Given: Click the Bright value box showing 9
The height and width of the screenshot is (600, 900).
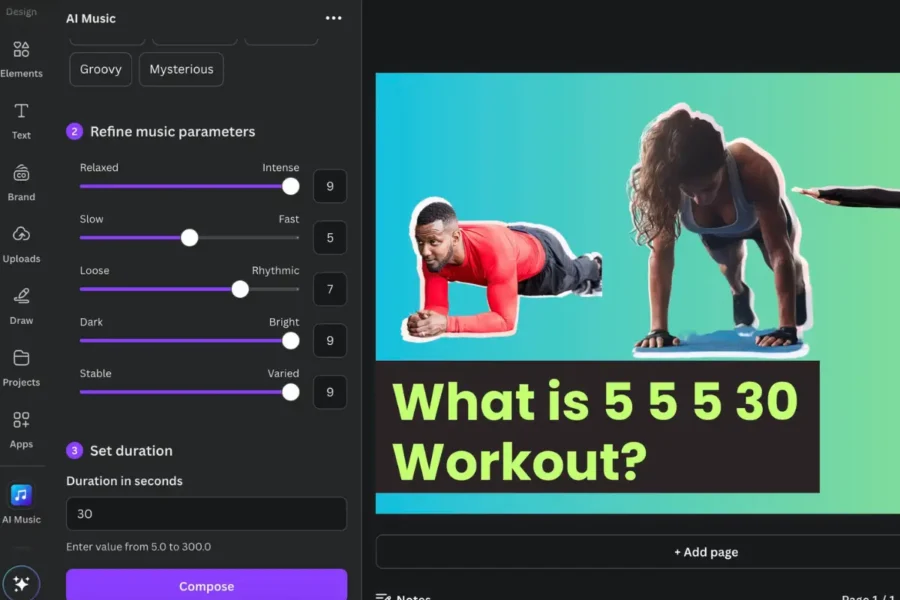Looking at the screenshot, I should [x=330, y=340].
